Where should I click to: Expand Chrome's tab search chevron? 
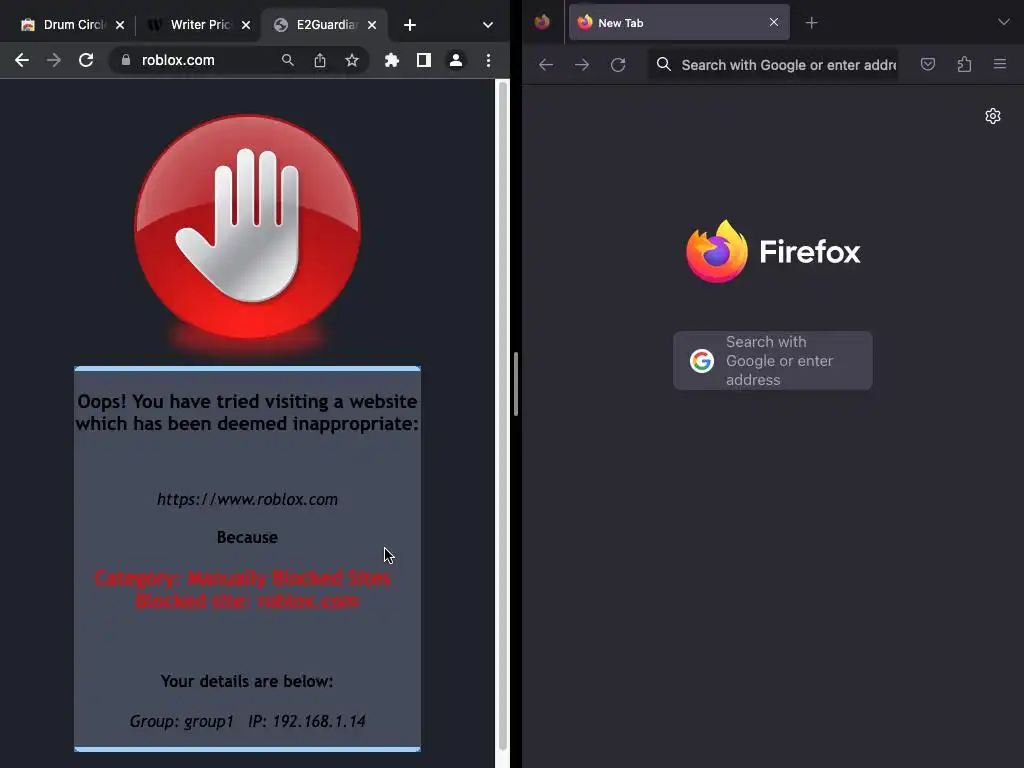[487, 25]
